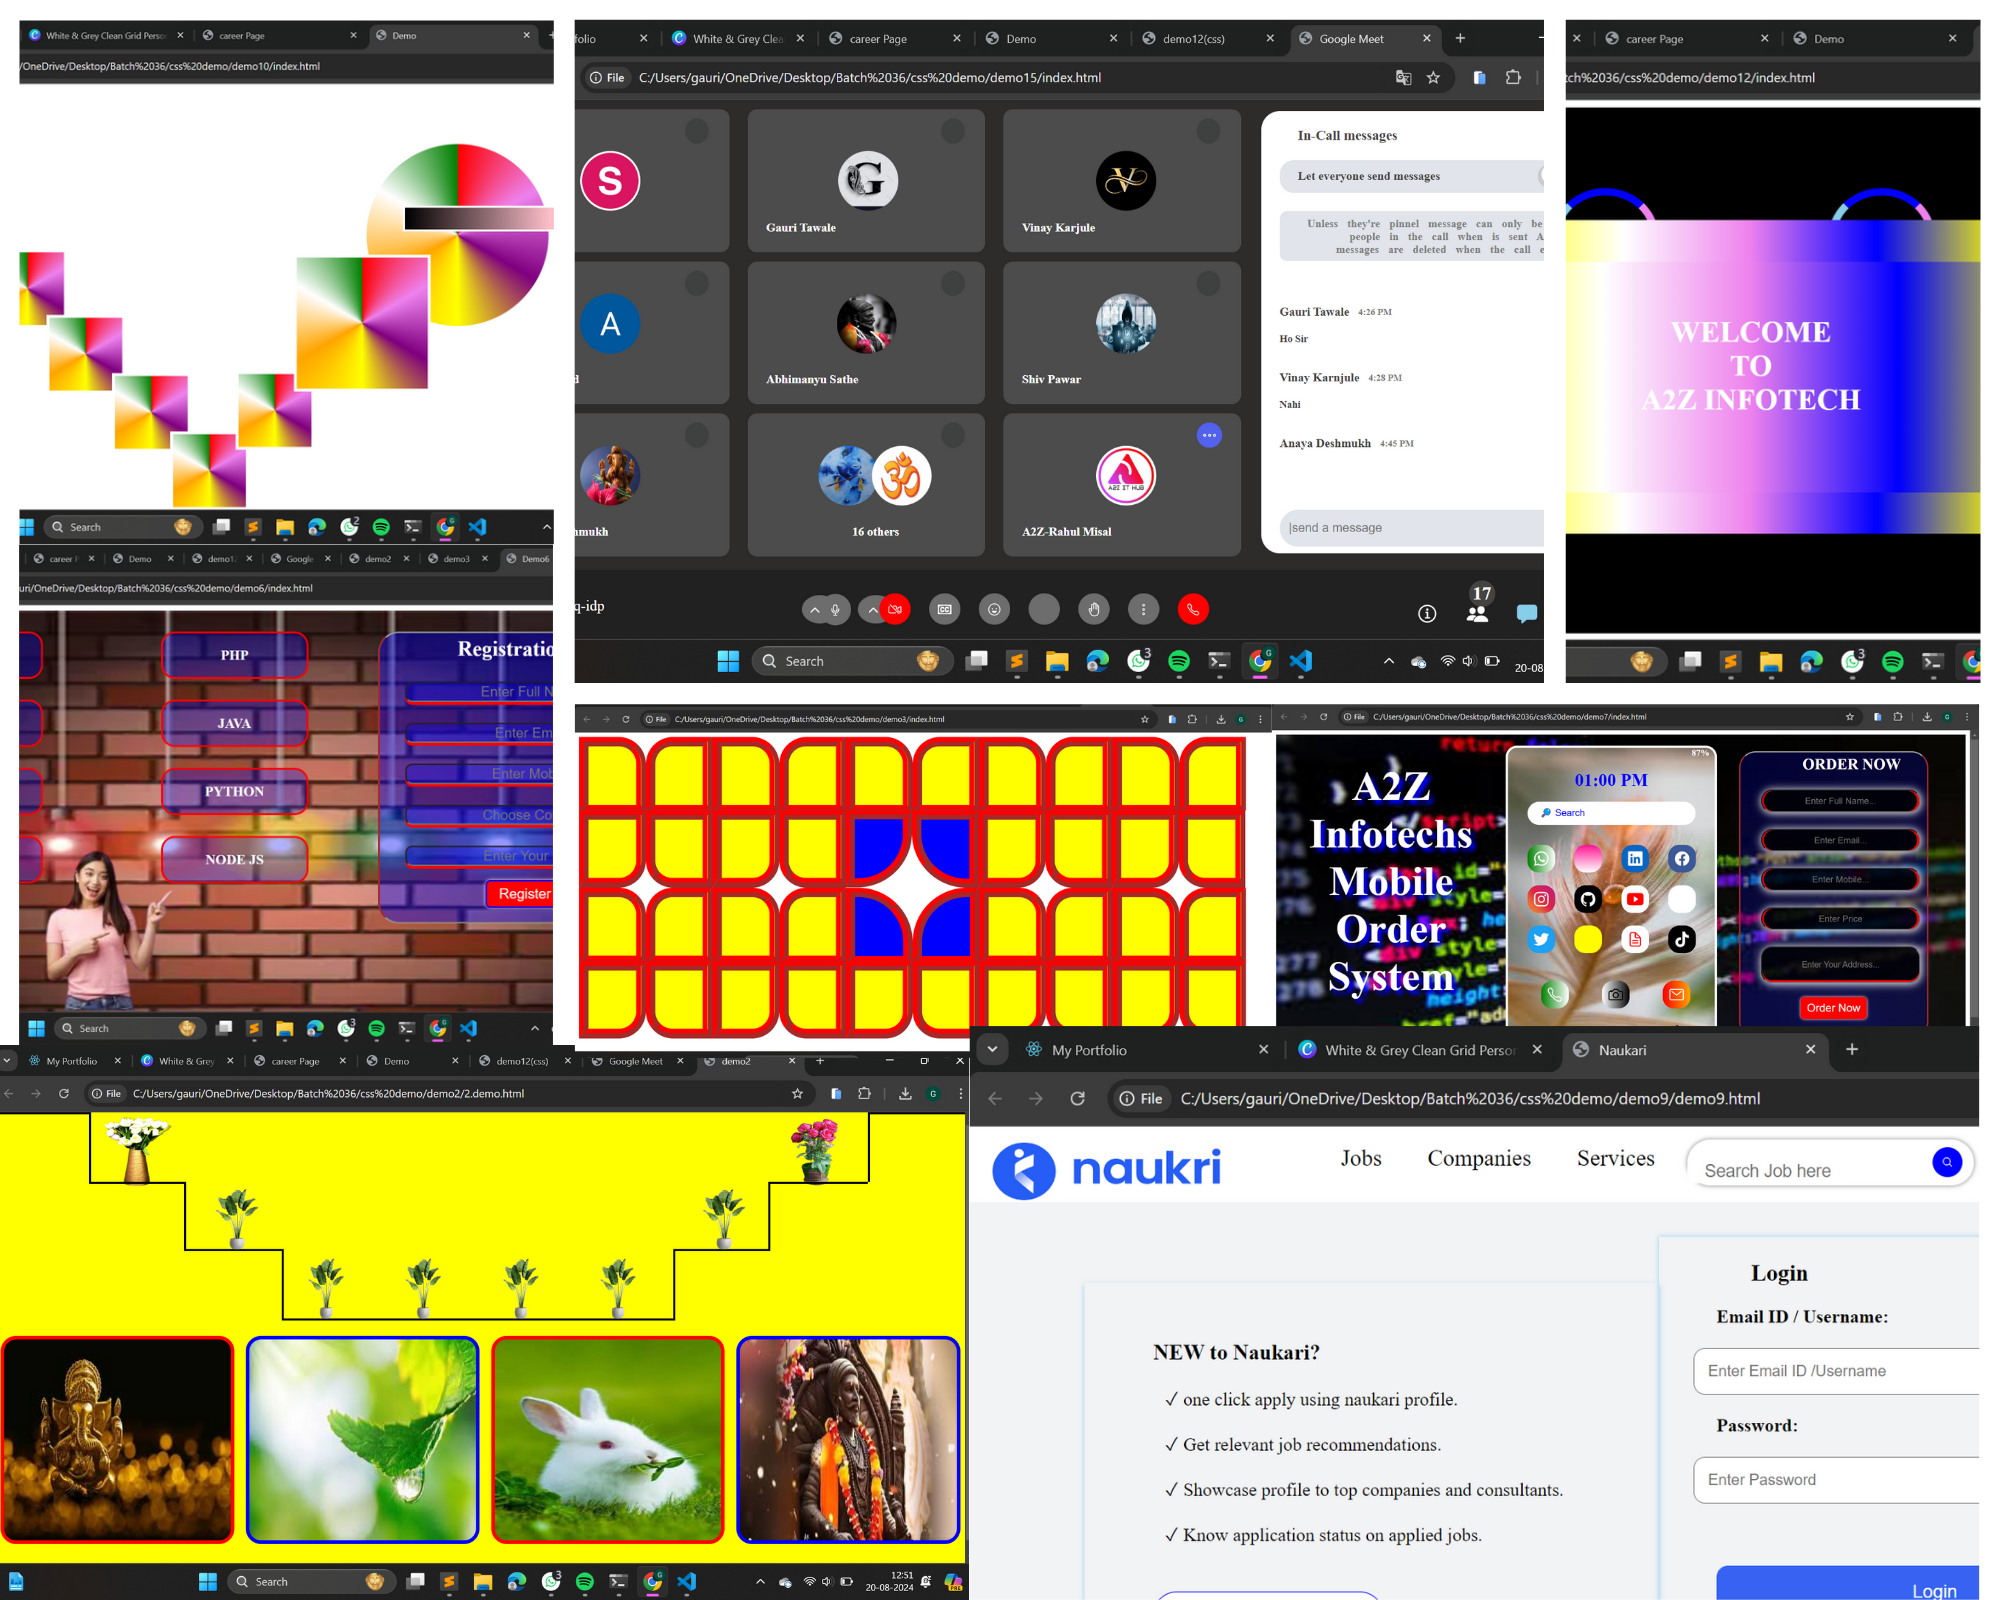Screen dimensions: 2000x1600
Task: Expand camera video settings chevron in Meet
Action: [x=873, y=609]
